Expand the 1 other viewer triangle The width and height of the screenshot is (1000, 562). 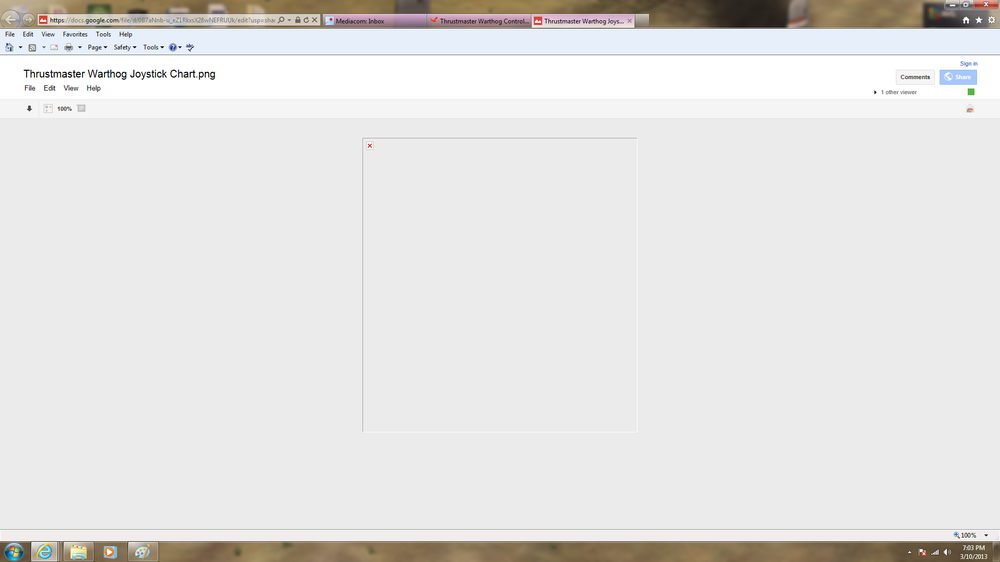875,92
